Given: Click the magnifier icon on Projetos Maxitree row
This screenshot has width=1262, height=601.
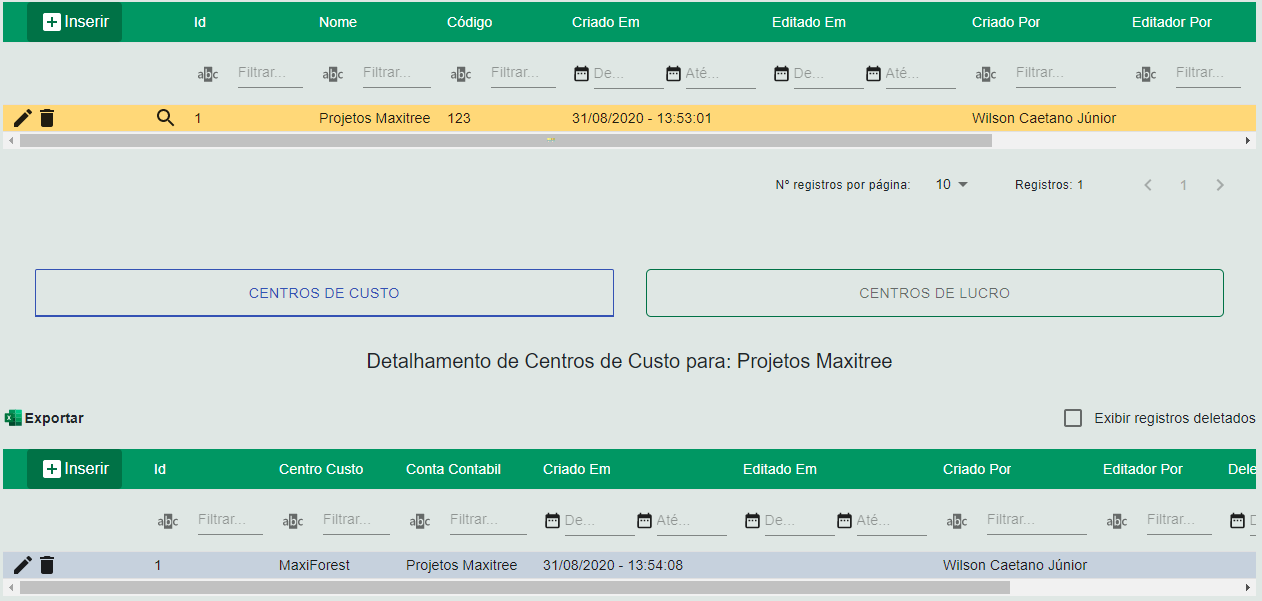Looking at the screenshot, I should tap(166, 118).
